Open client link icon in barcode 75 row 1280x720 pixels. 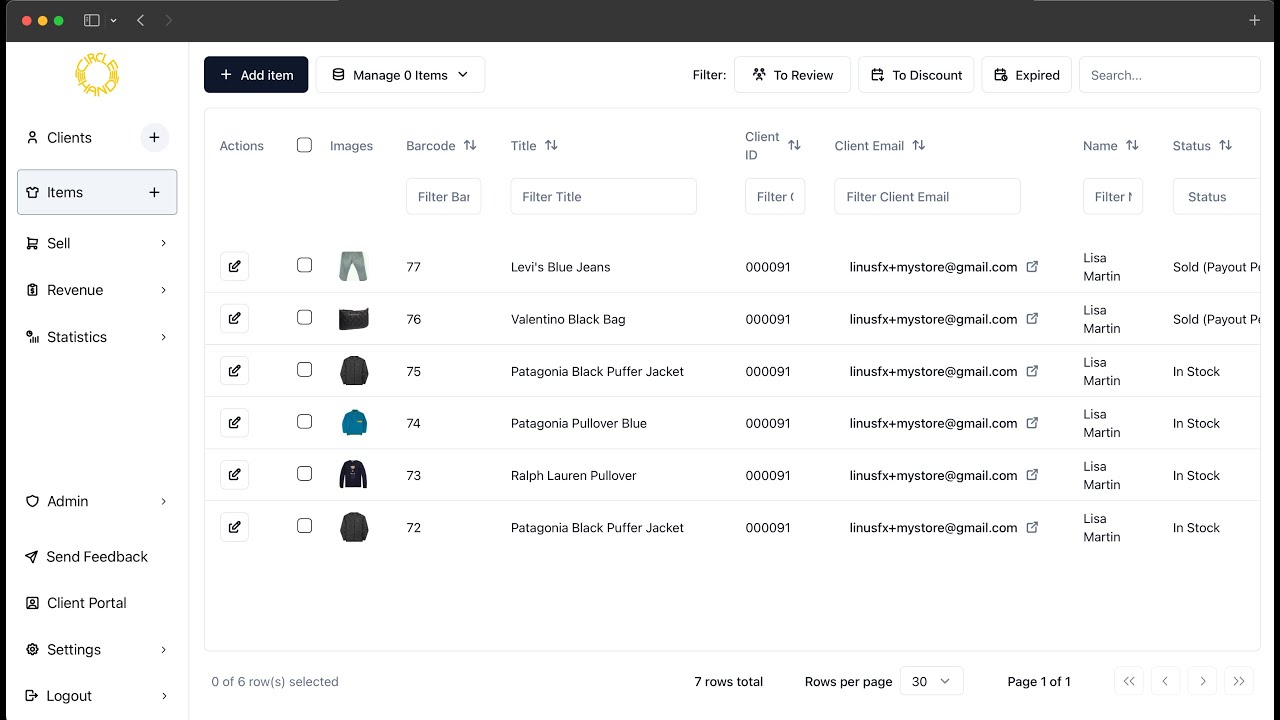pyautogui.click(x=1033, y=371)
